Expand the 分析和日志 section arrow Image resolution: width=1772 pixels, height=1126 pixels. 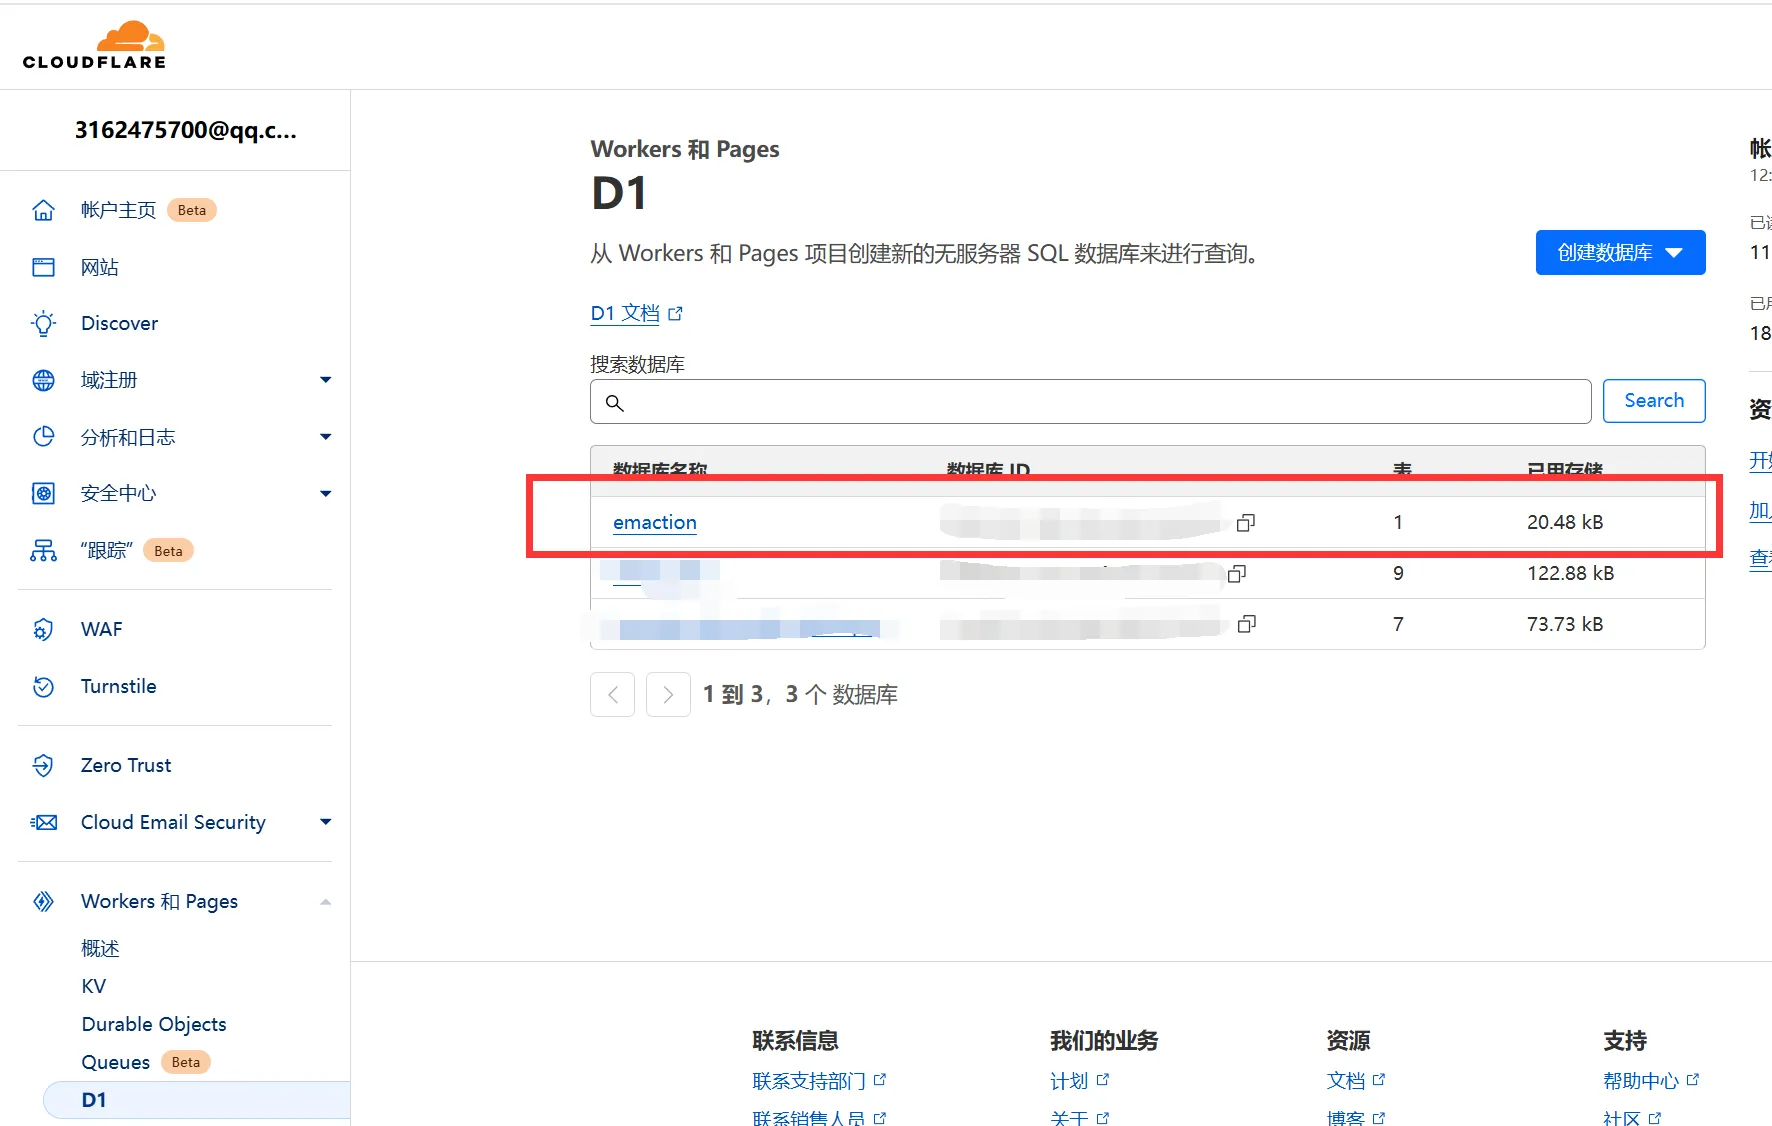point(325,437)
